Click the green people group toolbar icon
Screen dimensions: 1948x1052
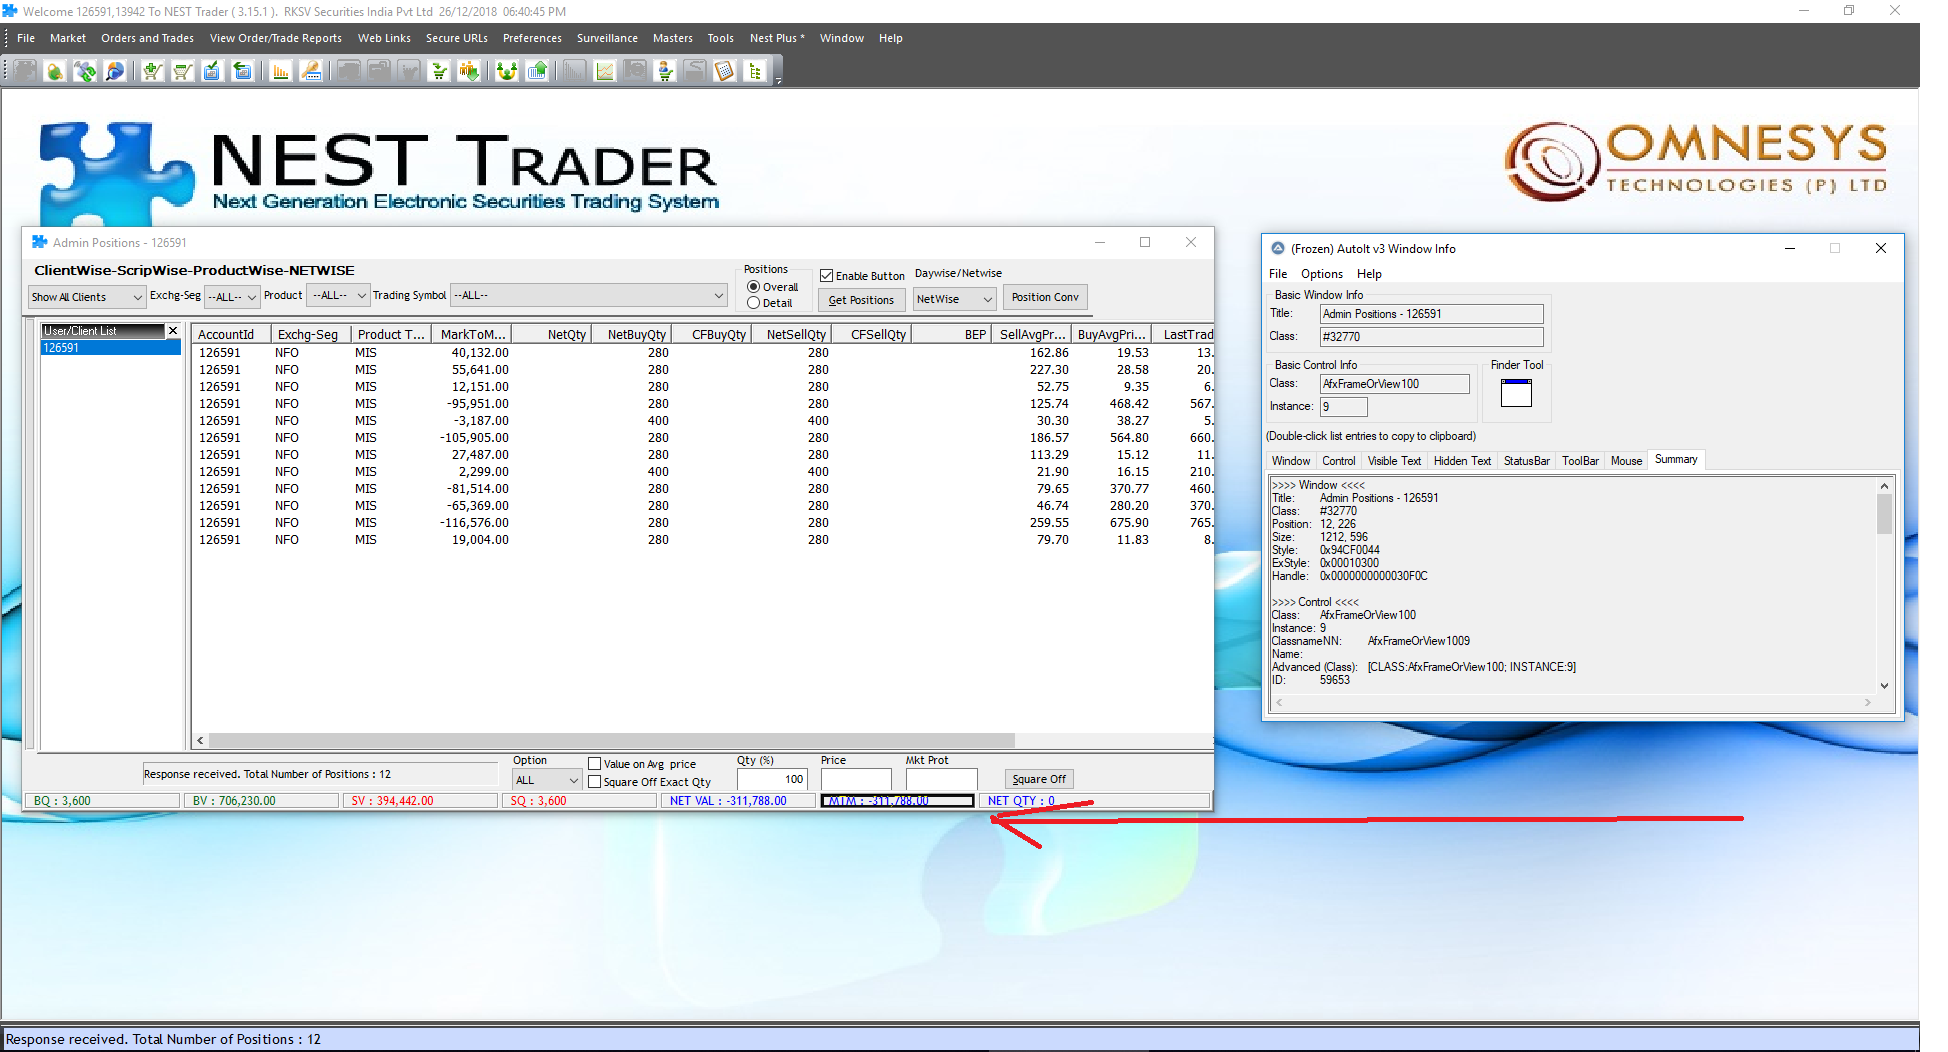(x=506, y=71)
